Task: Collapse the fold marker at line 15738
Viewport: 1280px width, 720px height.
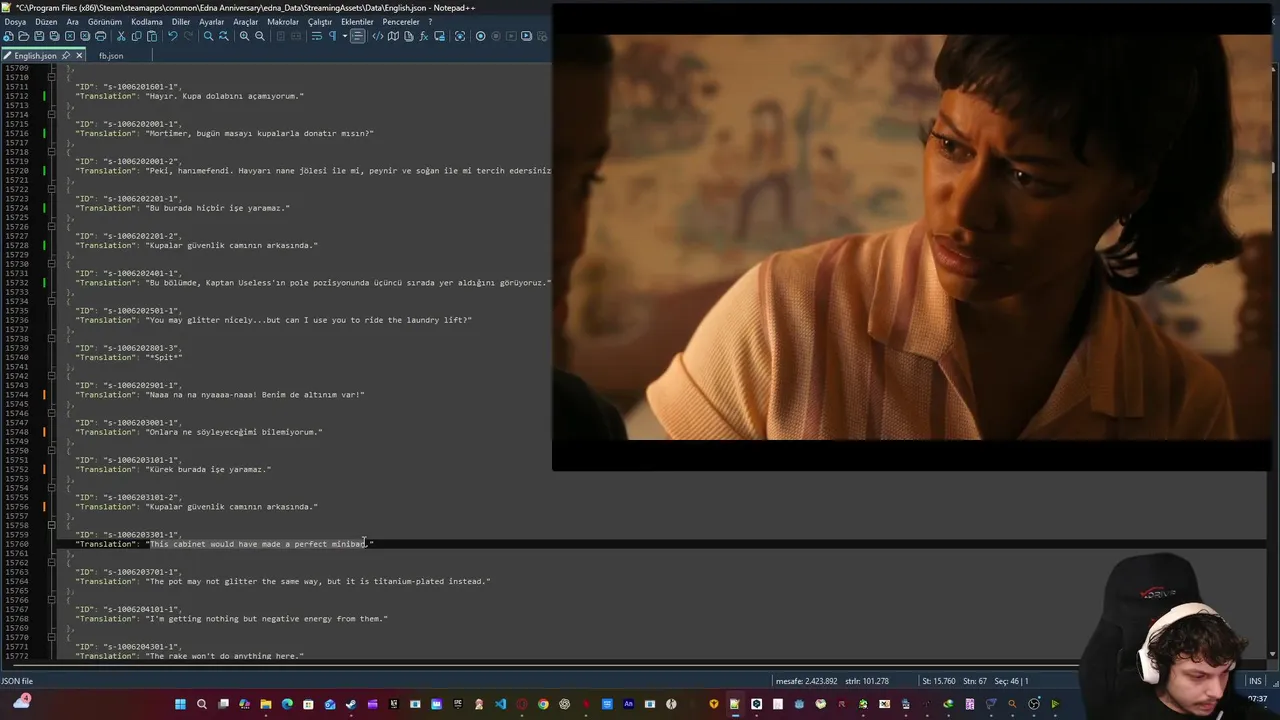Action: coord(52,339)
